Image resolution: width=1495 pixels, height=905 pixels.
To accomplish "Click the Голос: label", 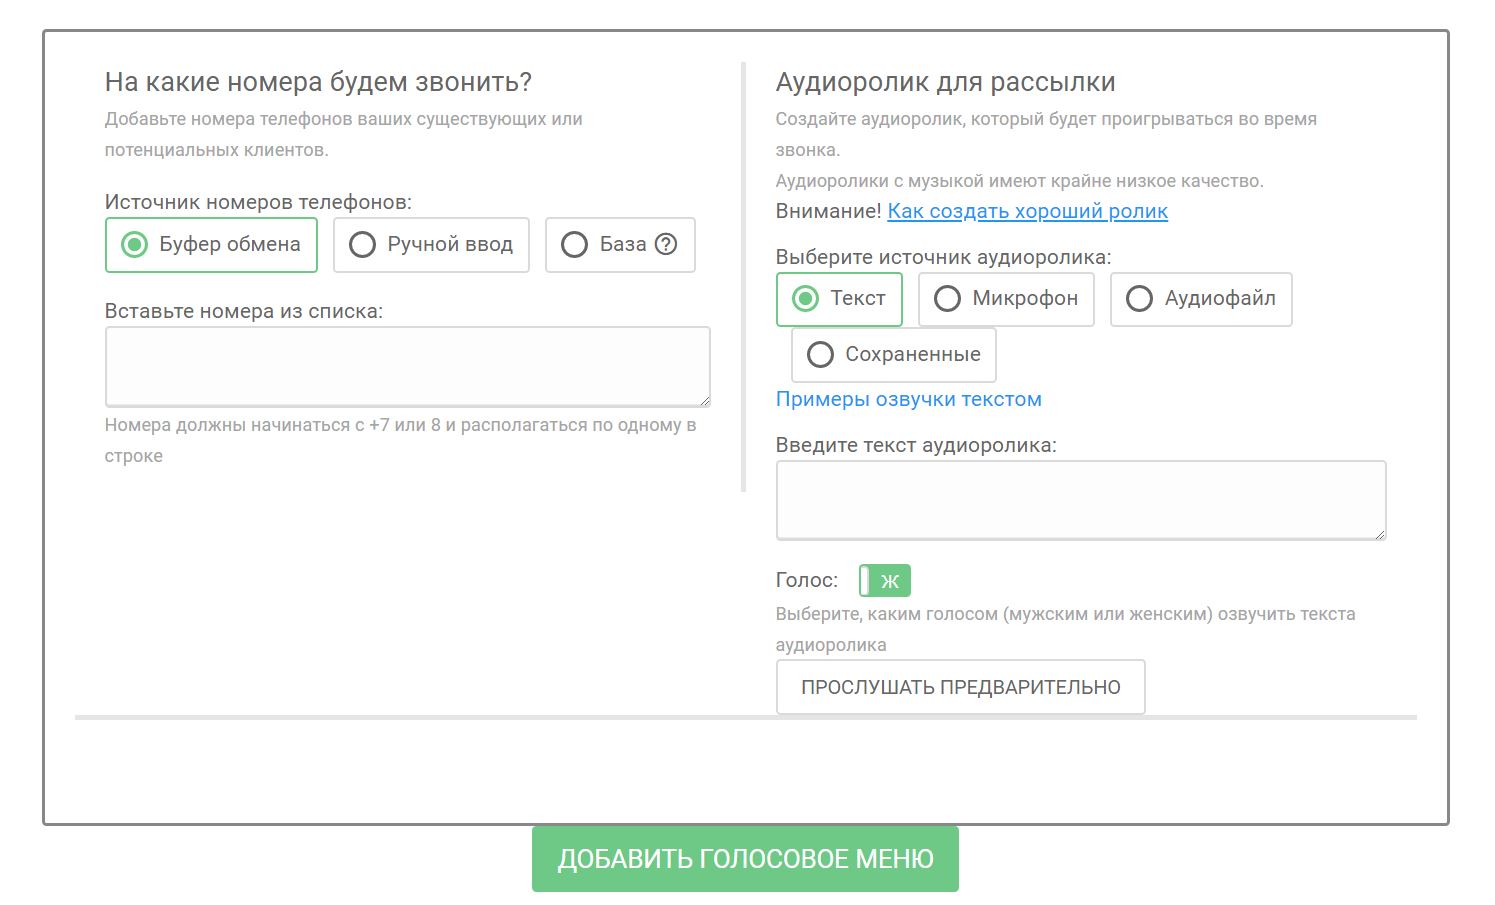I will pyautogui.click(x=806, y=580).
